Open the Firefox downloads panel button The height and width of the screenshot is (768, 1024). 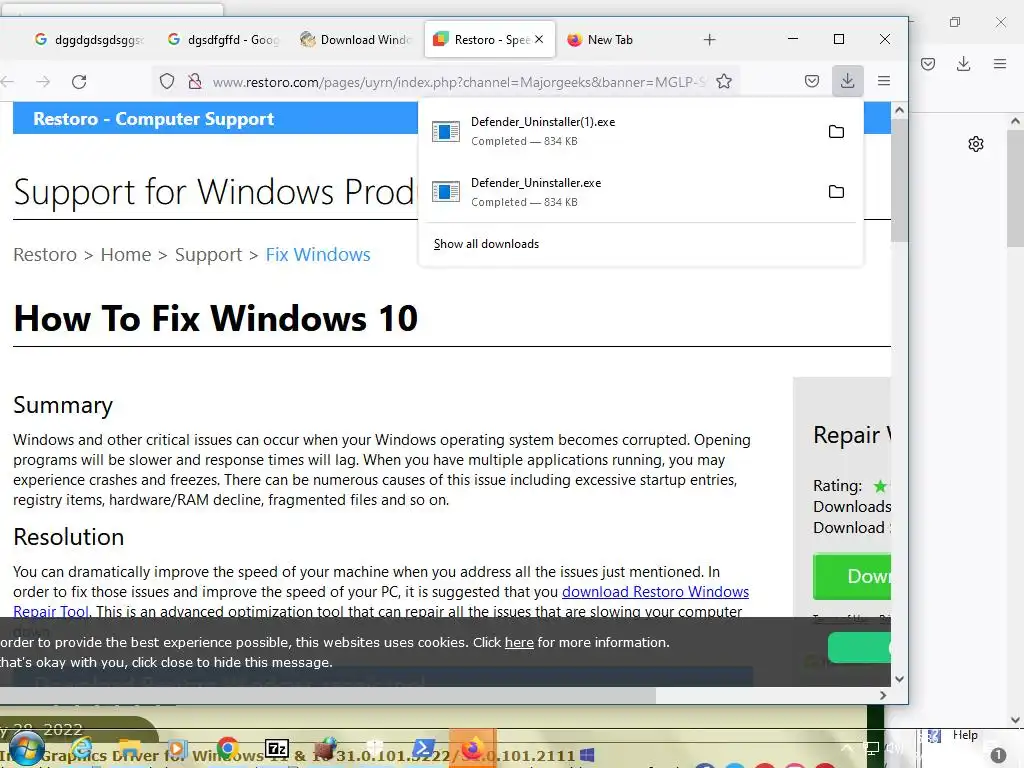tap(847, 81)
